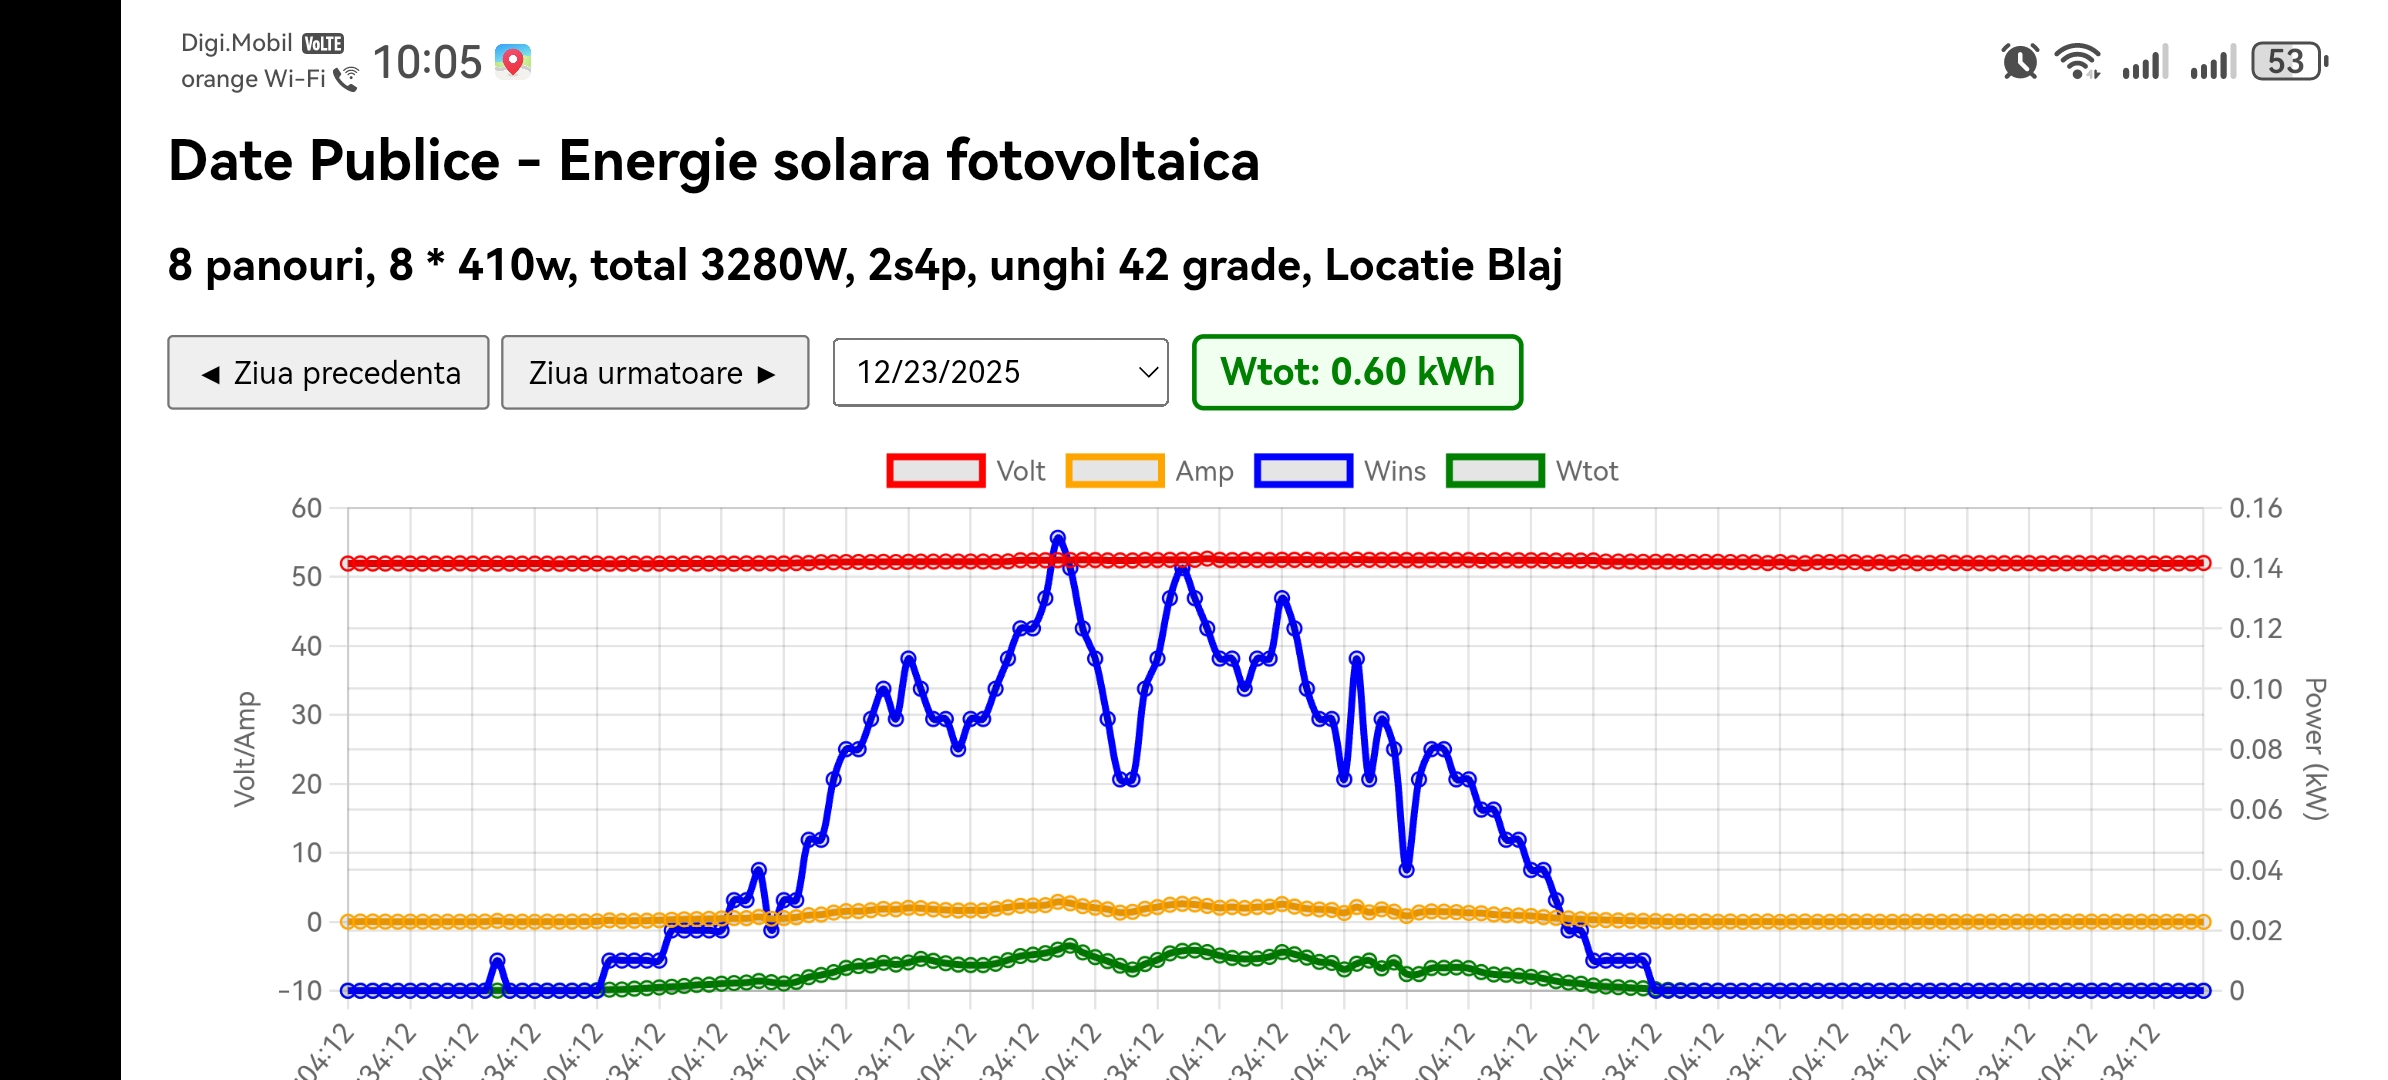Tap the Wi-Fi signal status icon
The height and width of the screenshot is (1080, 2388).
(x=2077, y=62)
